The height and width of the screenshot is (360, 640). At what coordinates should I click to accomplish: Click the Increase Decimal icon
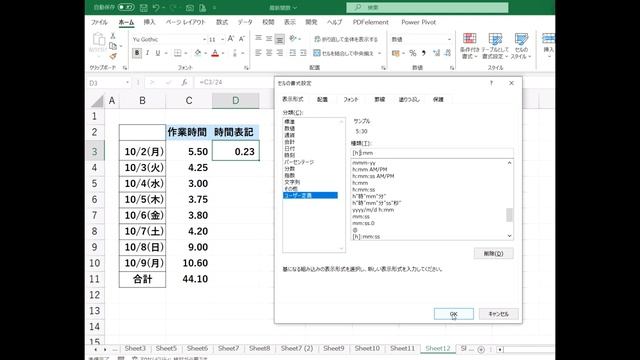click(436, 53)
